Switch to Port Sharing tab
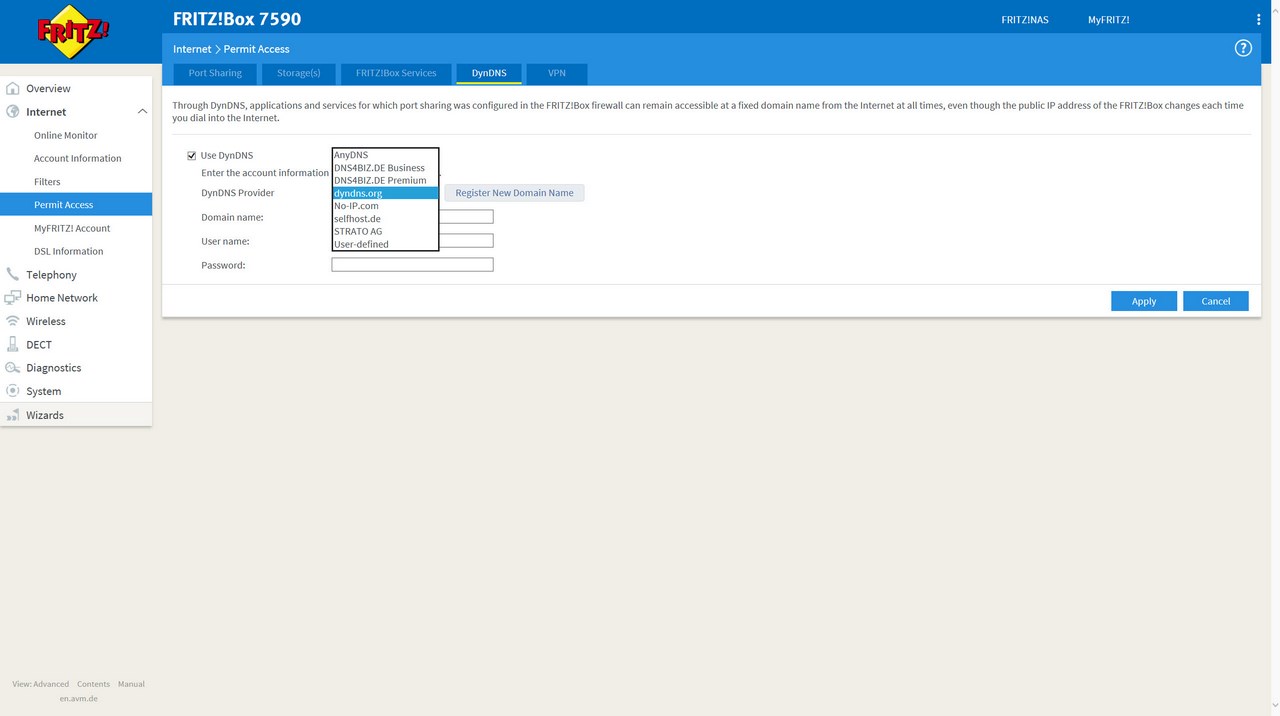Image resolution: width=1280 pixels, height=716 pixels. pos(215,73)
